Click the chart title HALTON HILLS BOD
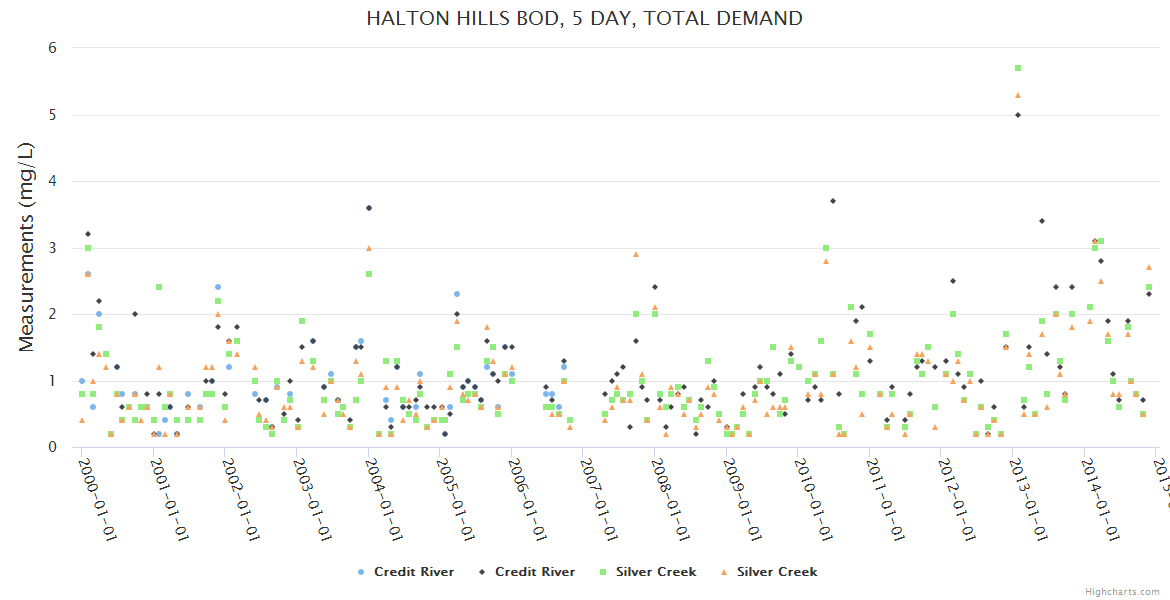1170x600 pixels. coord(584,18)
